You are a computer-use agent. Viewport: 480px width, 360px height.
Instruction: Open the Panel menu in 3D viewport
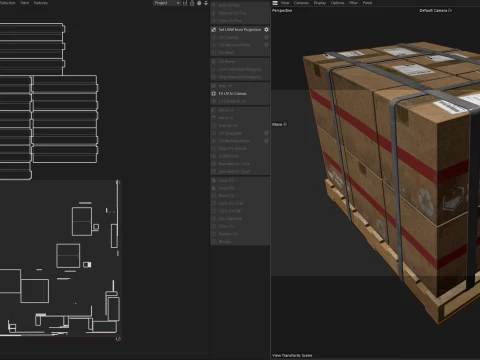click(x=367, y=3)
